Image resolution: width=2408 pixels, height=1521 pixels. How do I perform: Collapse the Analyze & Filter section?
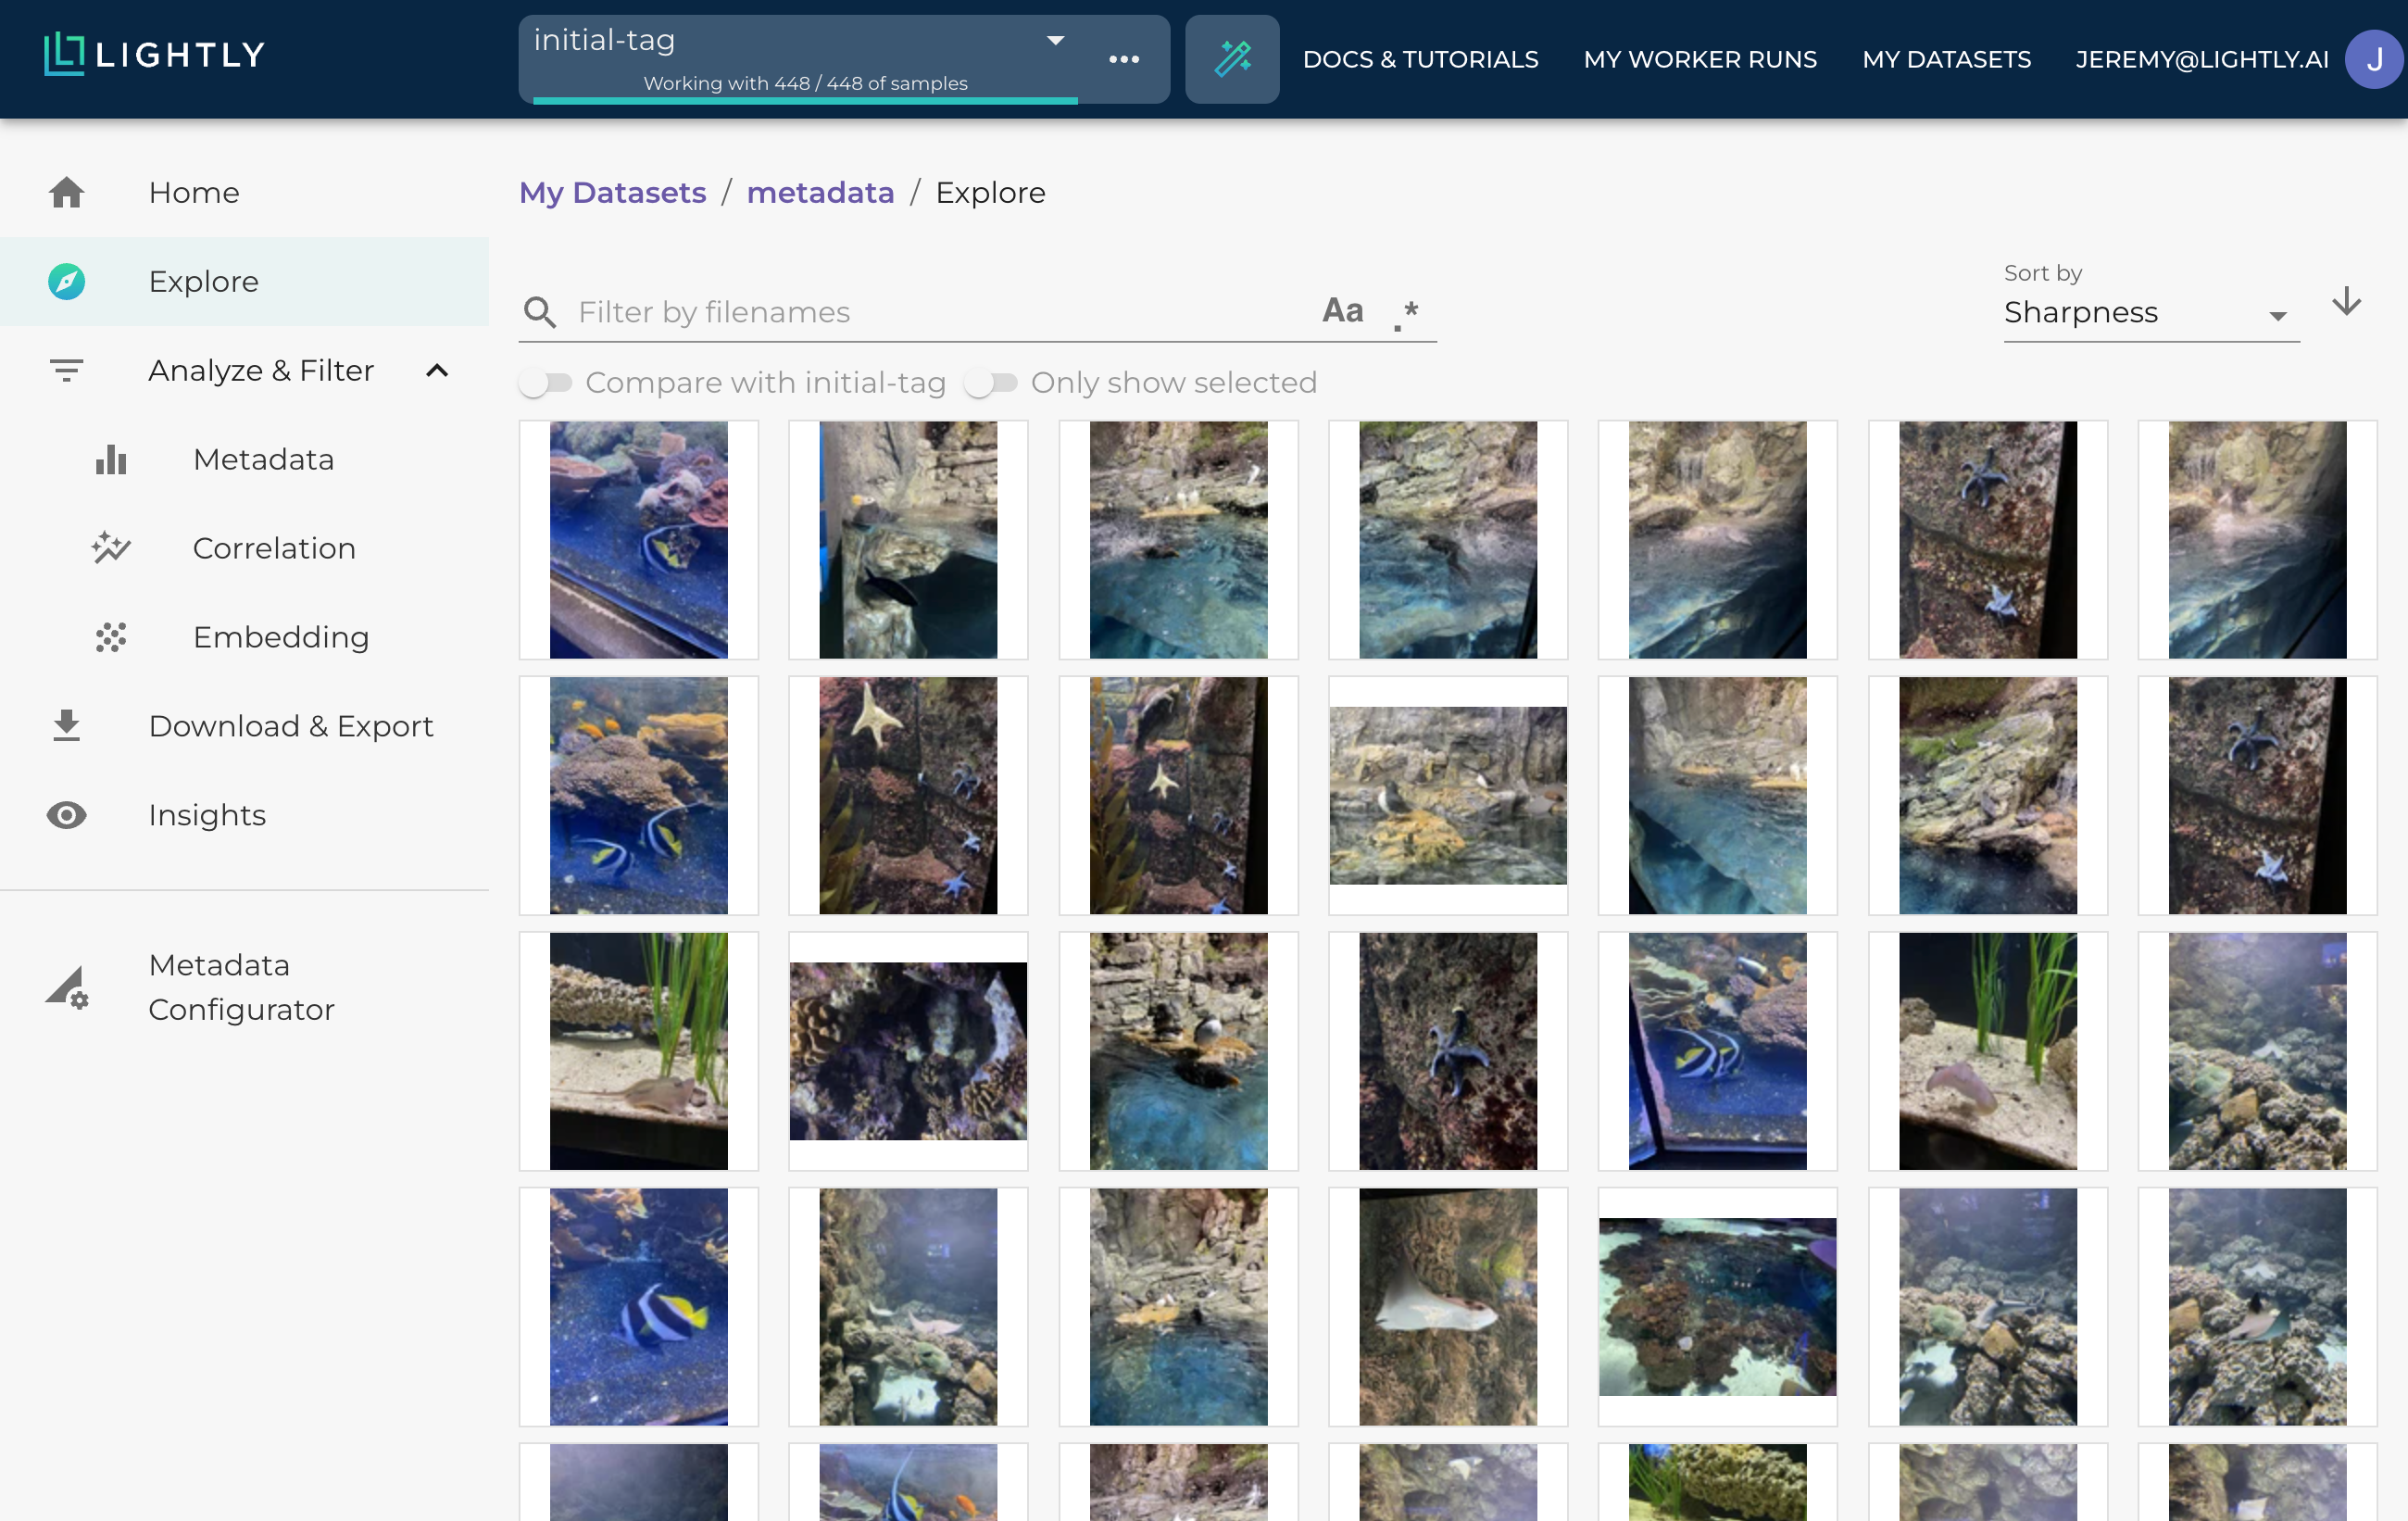point(437,371)
